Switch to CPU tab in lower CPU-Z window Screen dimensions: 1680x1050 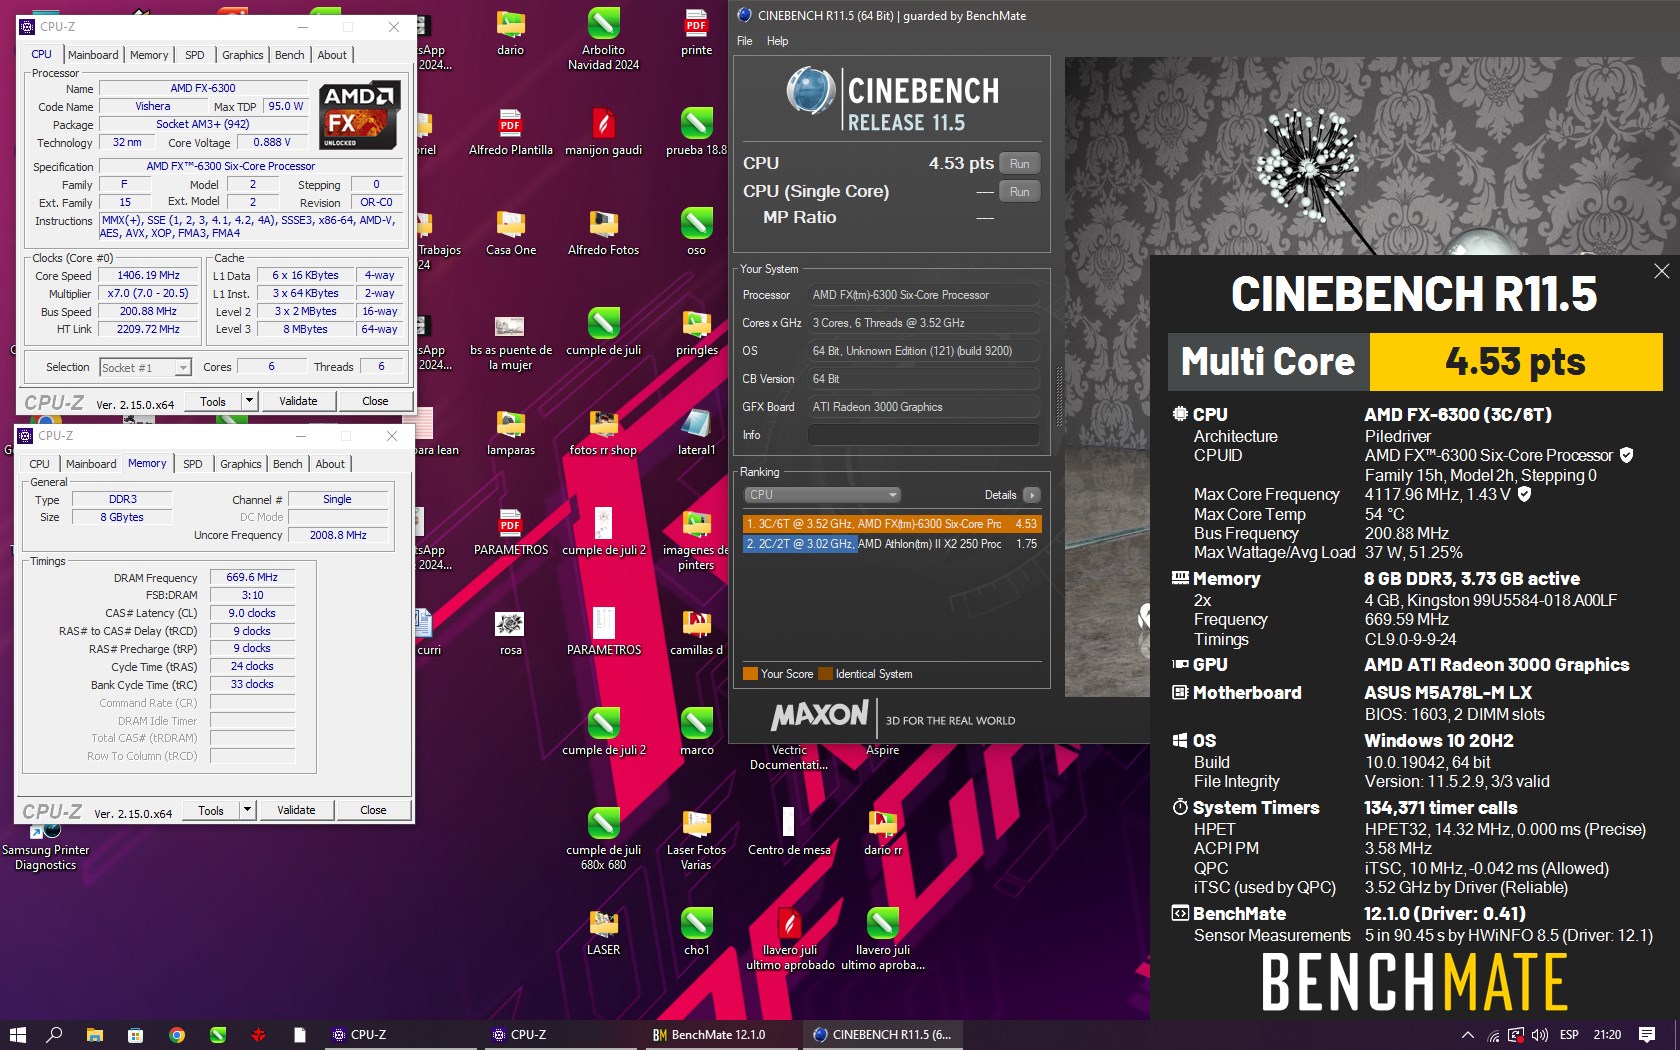[x=40, y=464]
